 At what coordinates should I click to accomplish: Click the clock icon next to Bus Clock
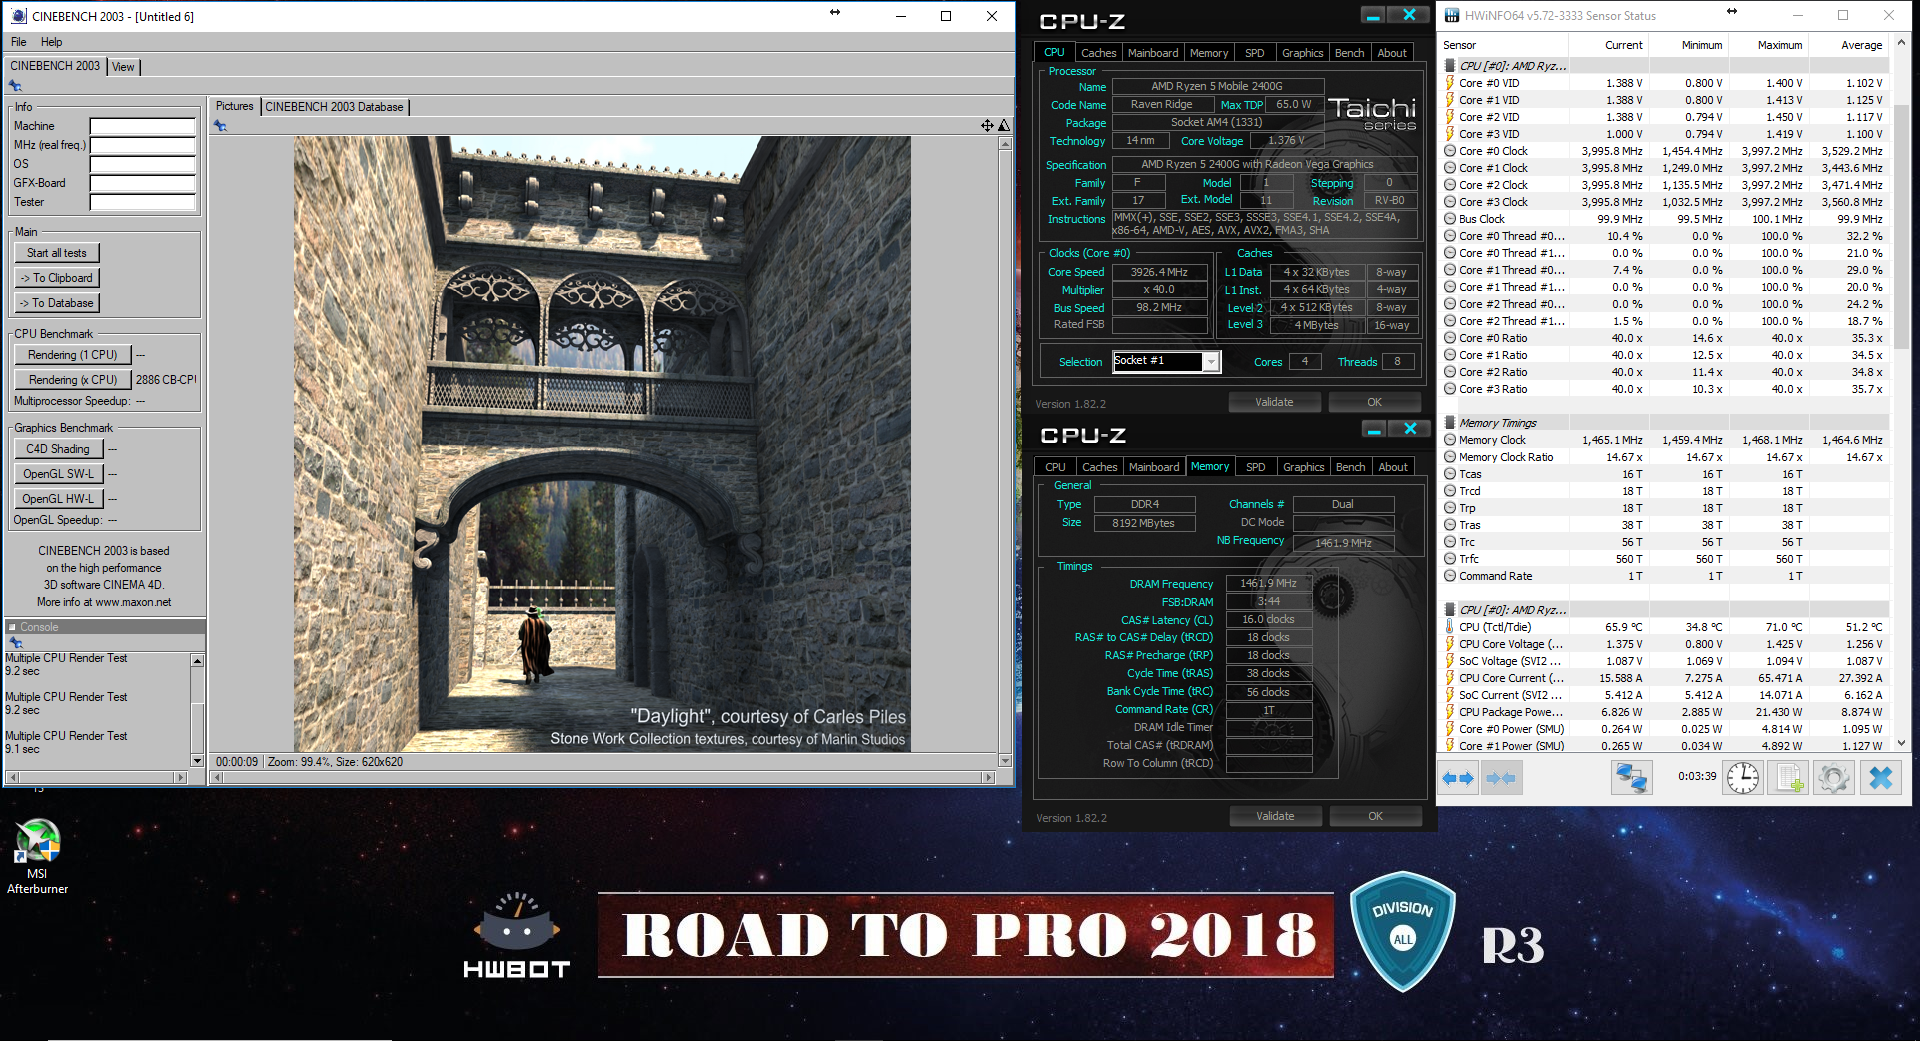1450,219
